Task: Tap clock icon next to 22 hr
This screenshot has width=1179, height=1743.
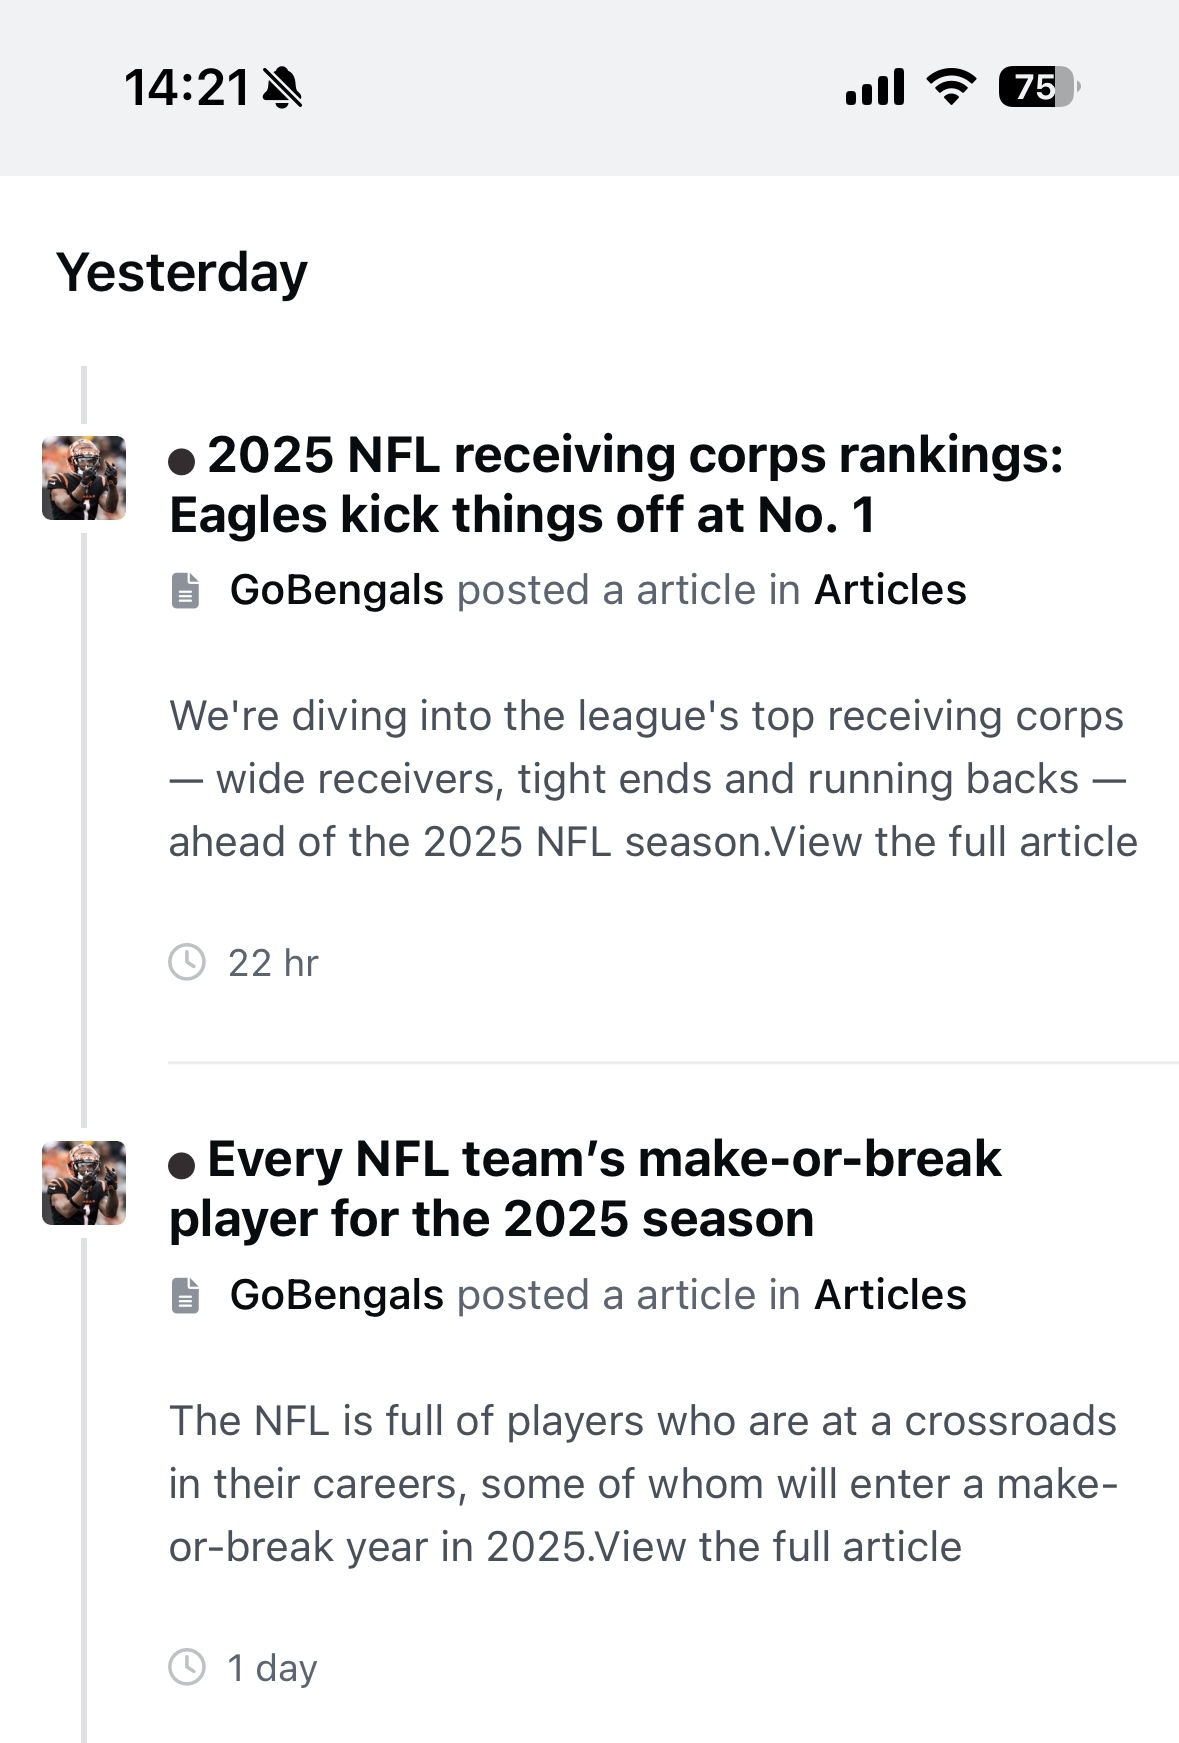Action: (187, 962)
